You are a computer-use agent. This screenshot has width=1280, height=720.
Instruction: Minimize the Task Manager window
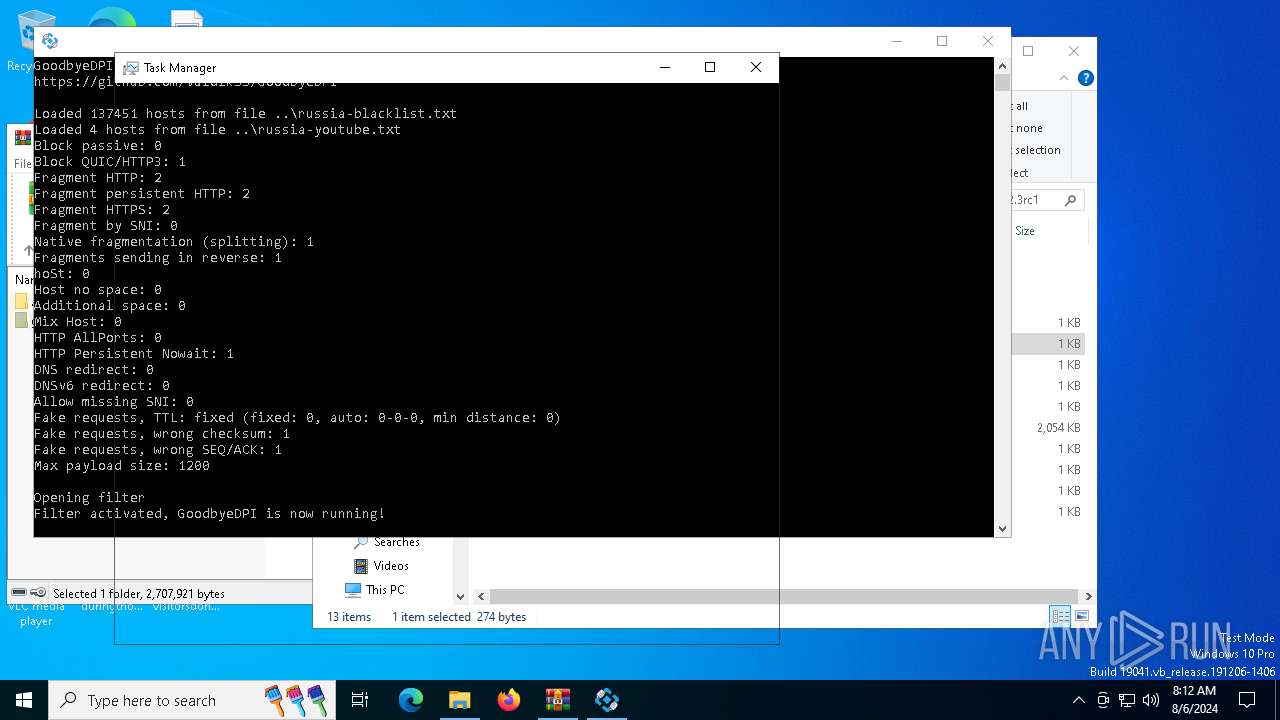tap(664, 67)
